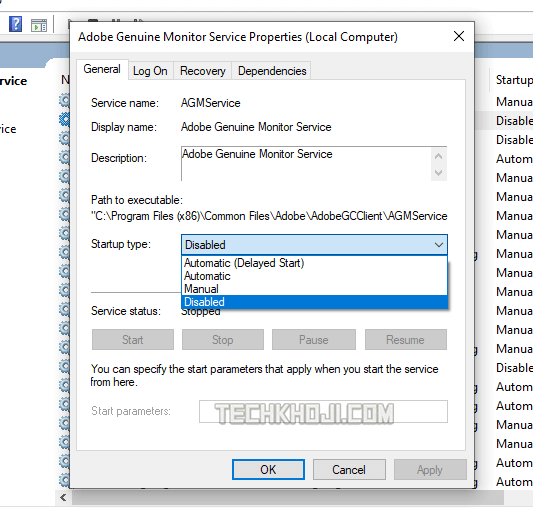This screenshot has width=533, height=508.
Task: Click the Help question-mark toolbar icon
Action: [15, 24]
